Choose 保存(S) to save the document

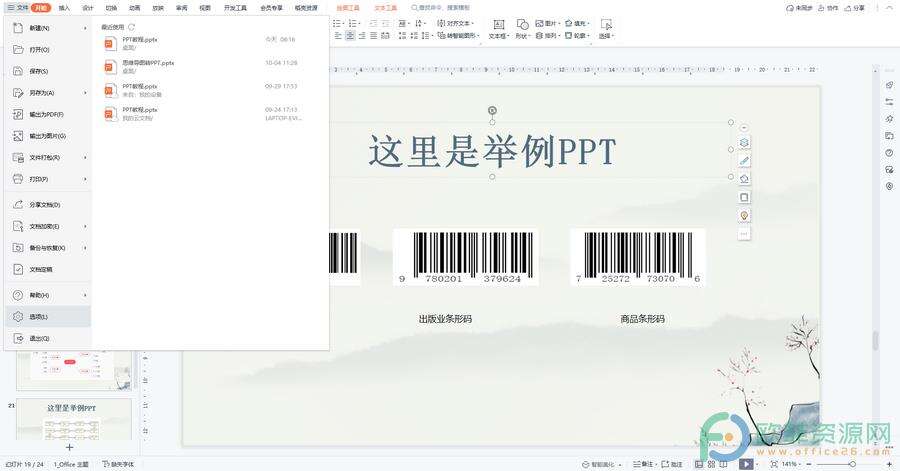tap(47, 71)
